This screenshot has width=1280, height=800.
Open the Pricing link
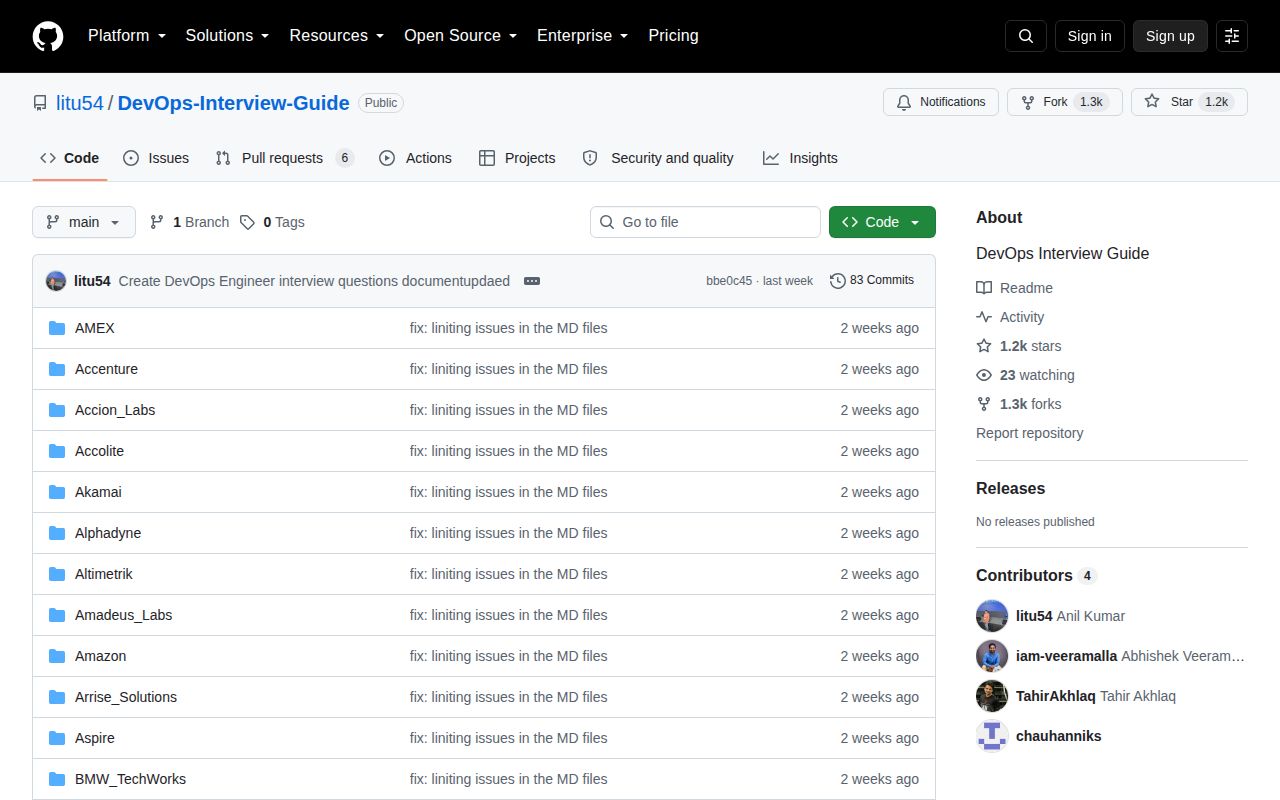[673, 36]
